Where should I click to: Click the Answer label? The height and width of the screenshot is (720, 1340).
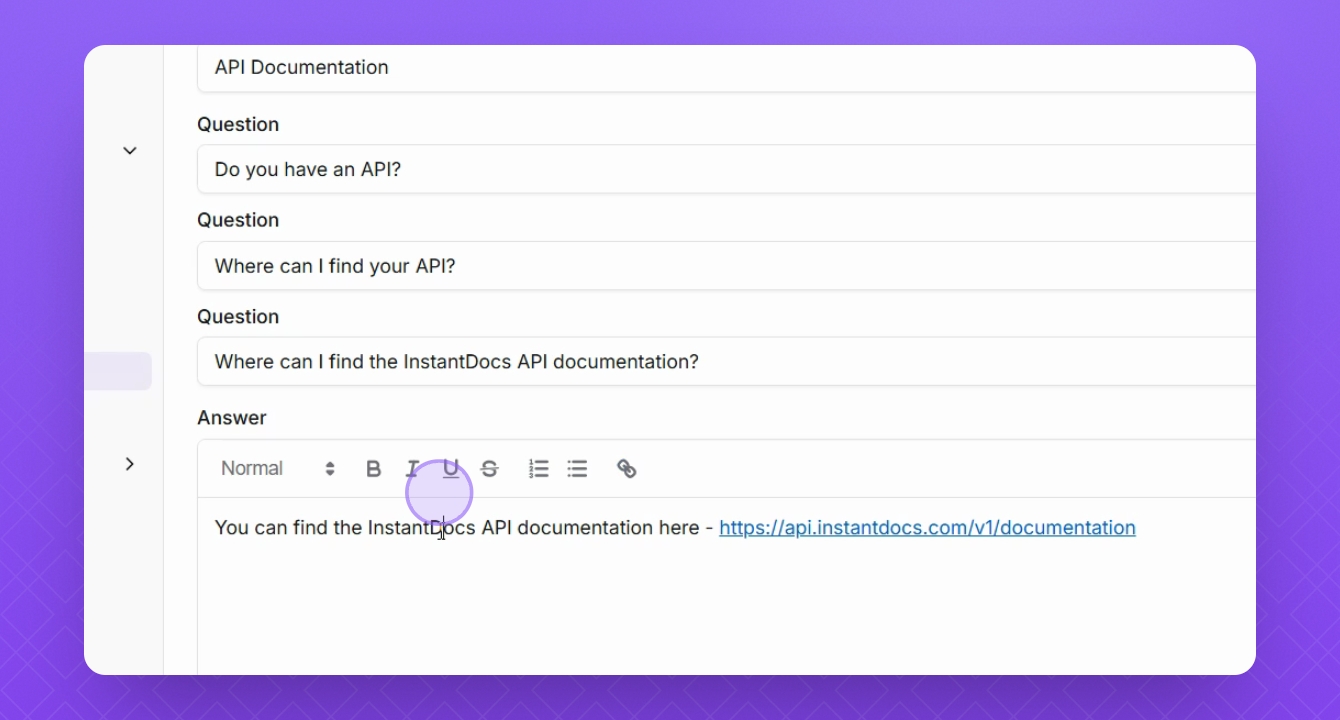coord(232,418)
